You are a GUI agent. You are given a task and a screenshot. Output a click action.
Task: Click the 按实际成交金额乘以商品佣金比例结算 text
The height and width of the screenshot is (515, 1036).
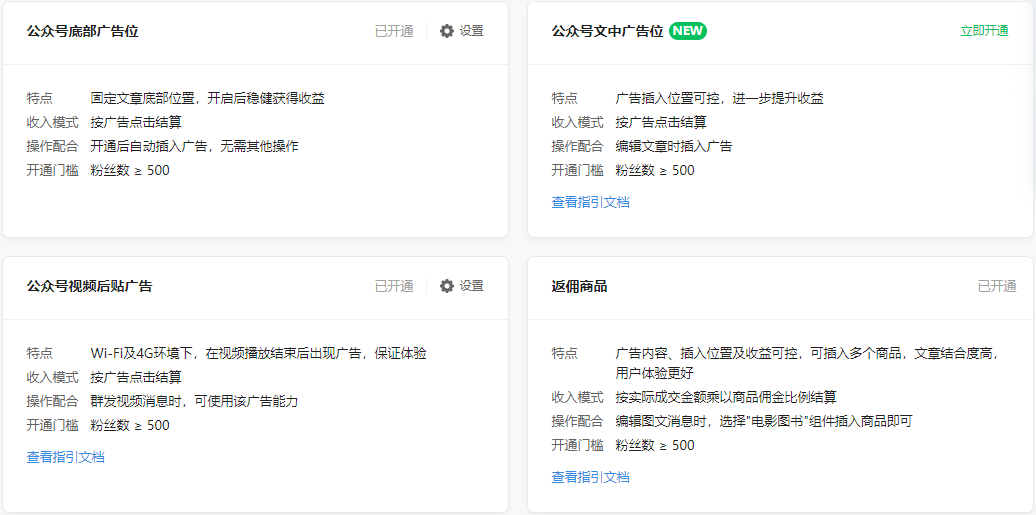pyautogui.click(x=726, y=397)
